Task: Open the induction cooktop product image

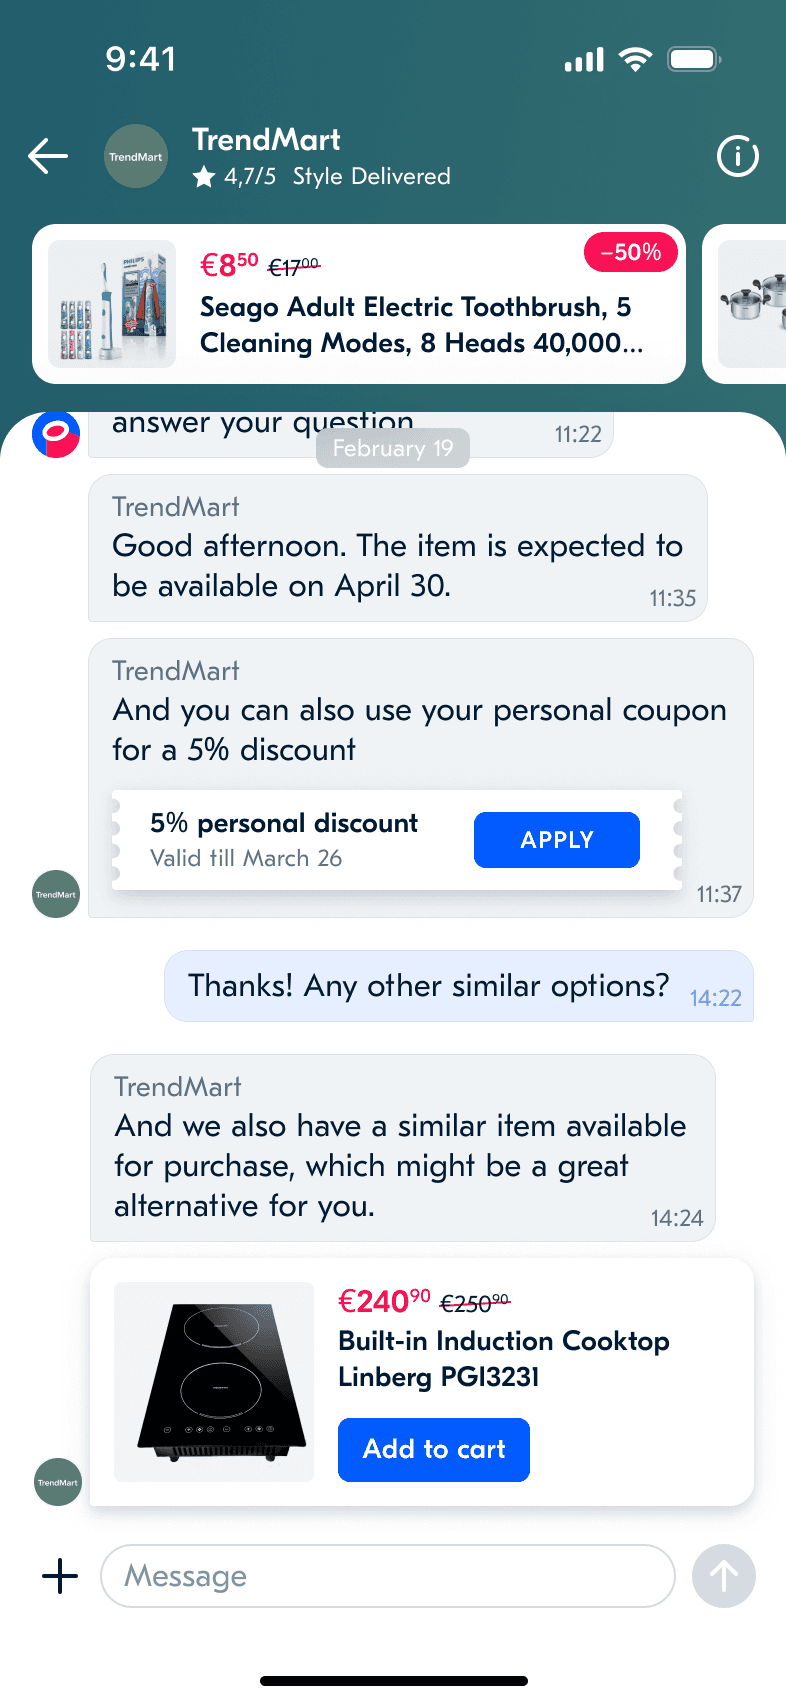Action: tap(214, 1382)
